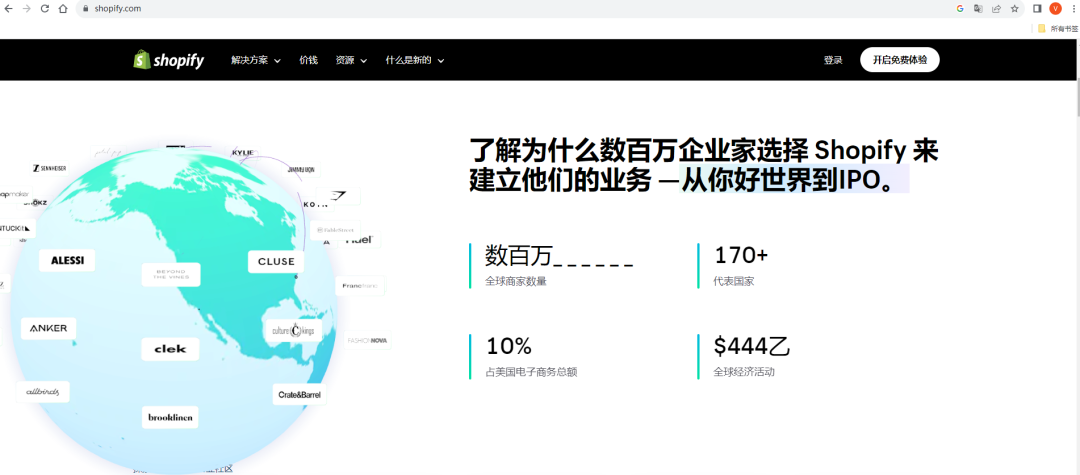1080x475 pixels.
Task: Click the Shopify logo
Action: (x=169, y=60)
